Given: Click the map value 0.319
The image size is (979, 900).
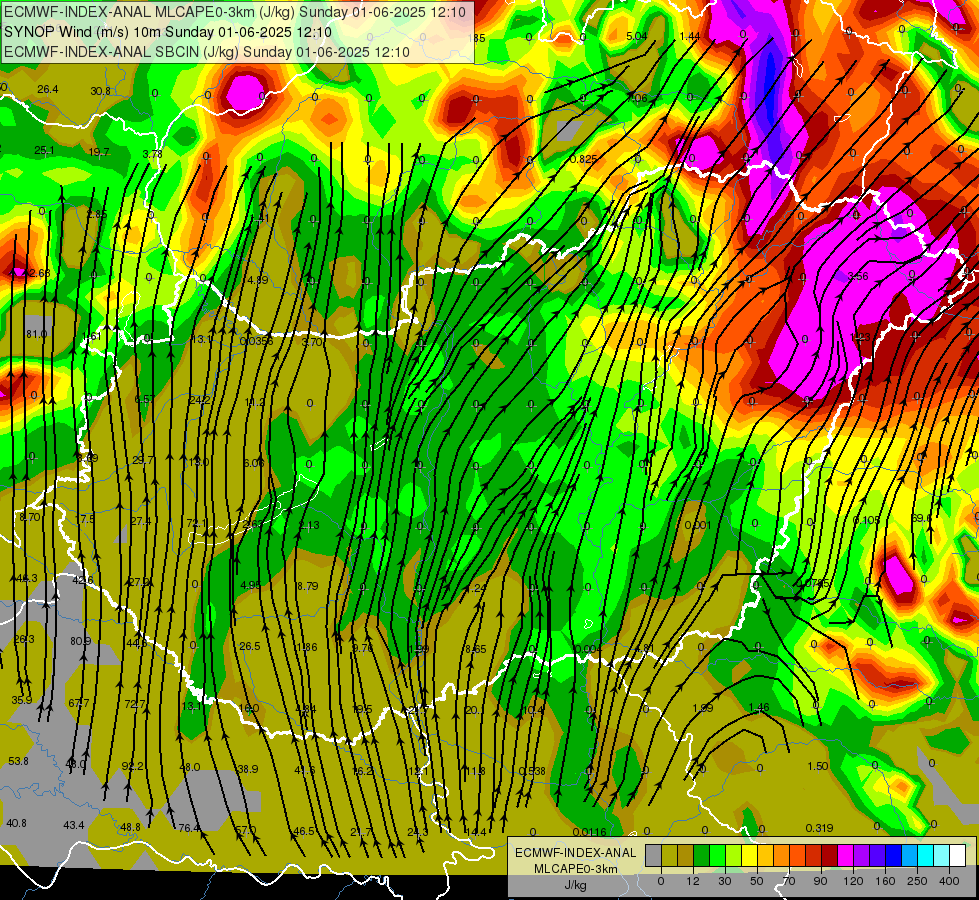Looking at the screenshot, I should pyautogui.click(x=819, y=828).
